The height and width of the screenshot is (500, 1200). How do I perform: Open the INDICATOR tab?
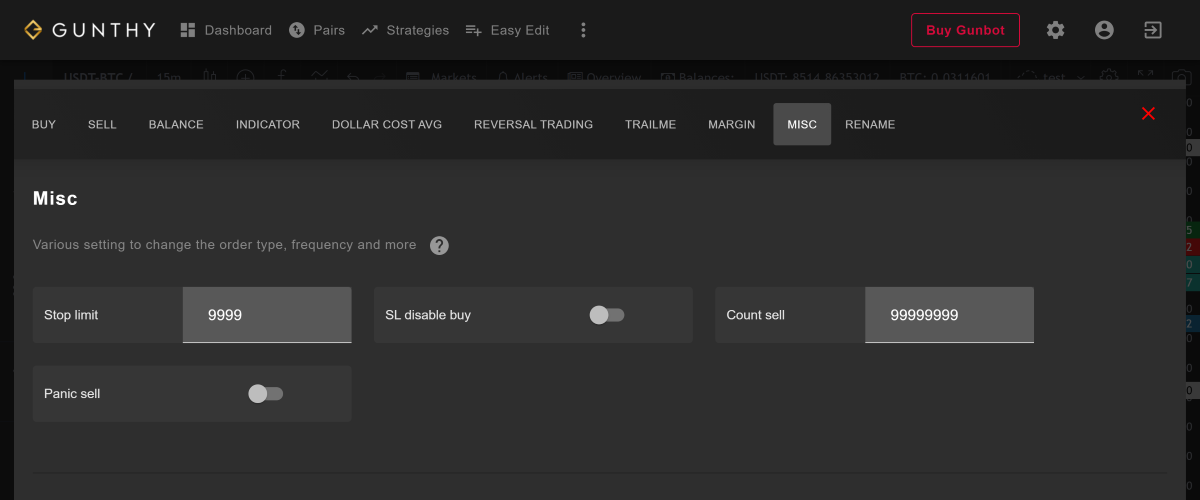[x=268, y=125]
